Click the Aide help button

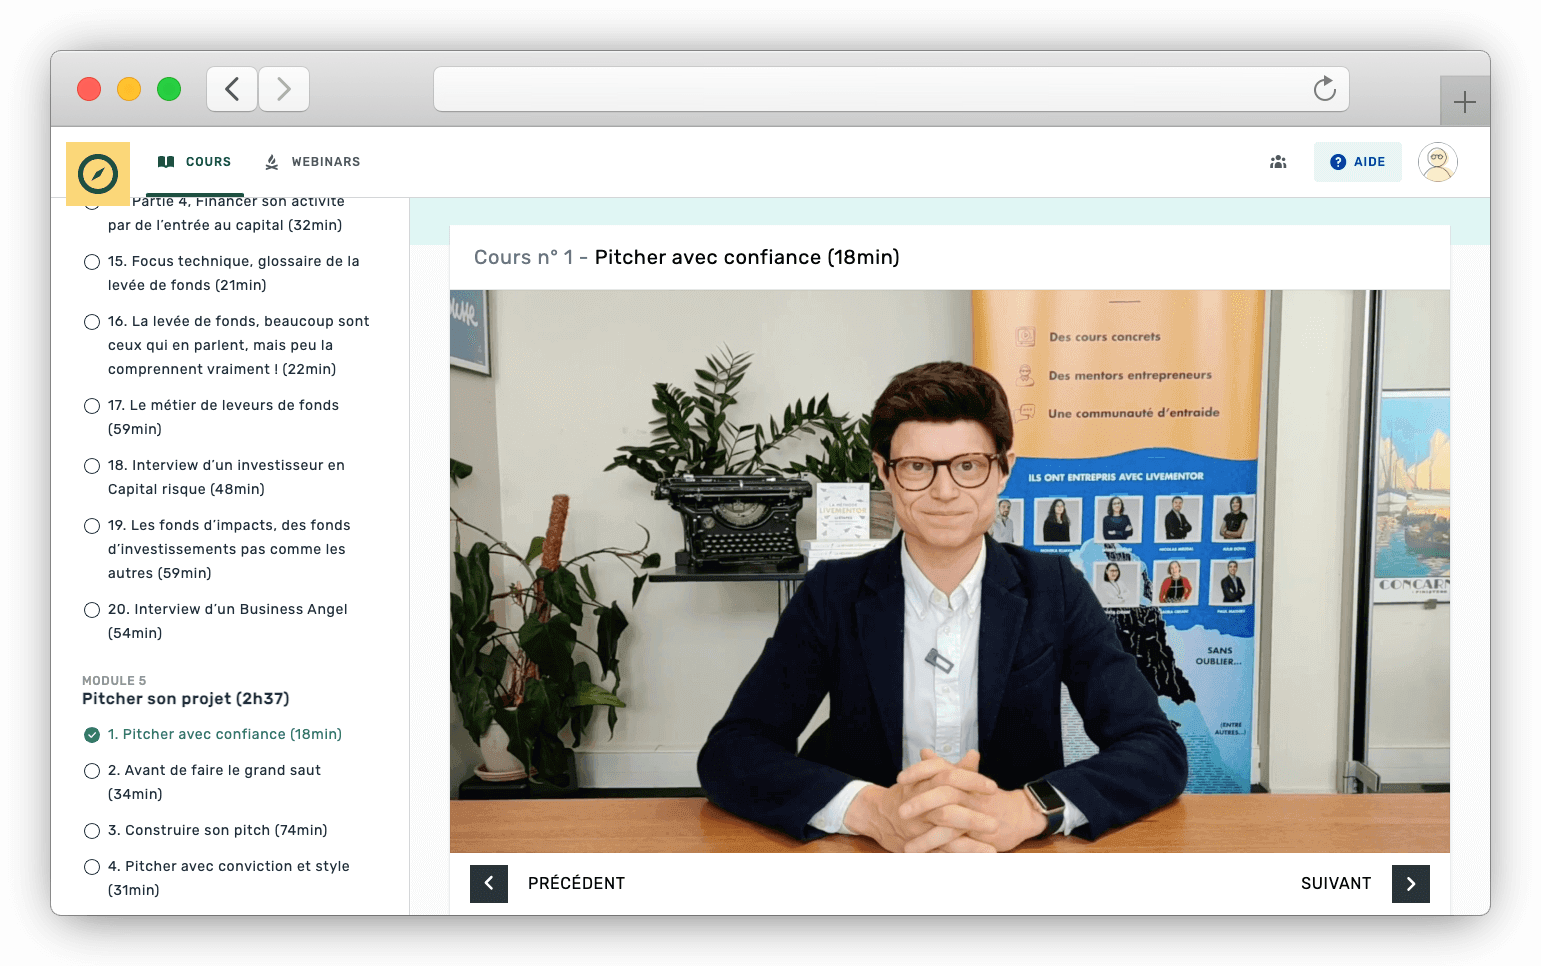click(x=1357, y=162)
